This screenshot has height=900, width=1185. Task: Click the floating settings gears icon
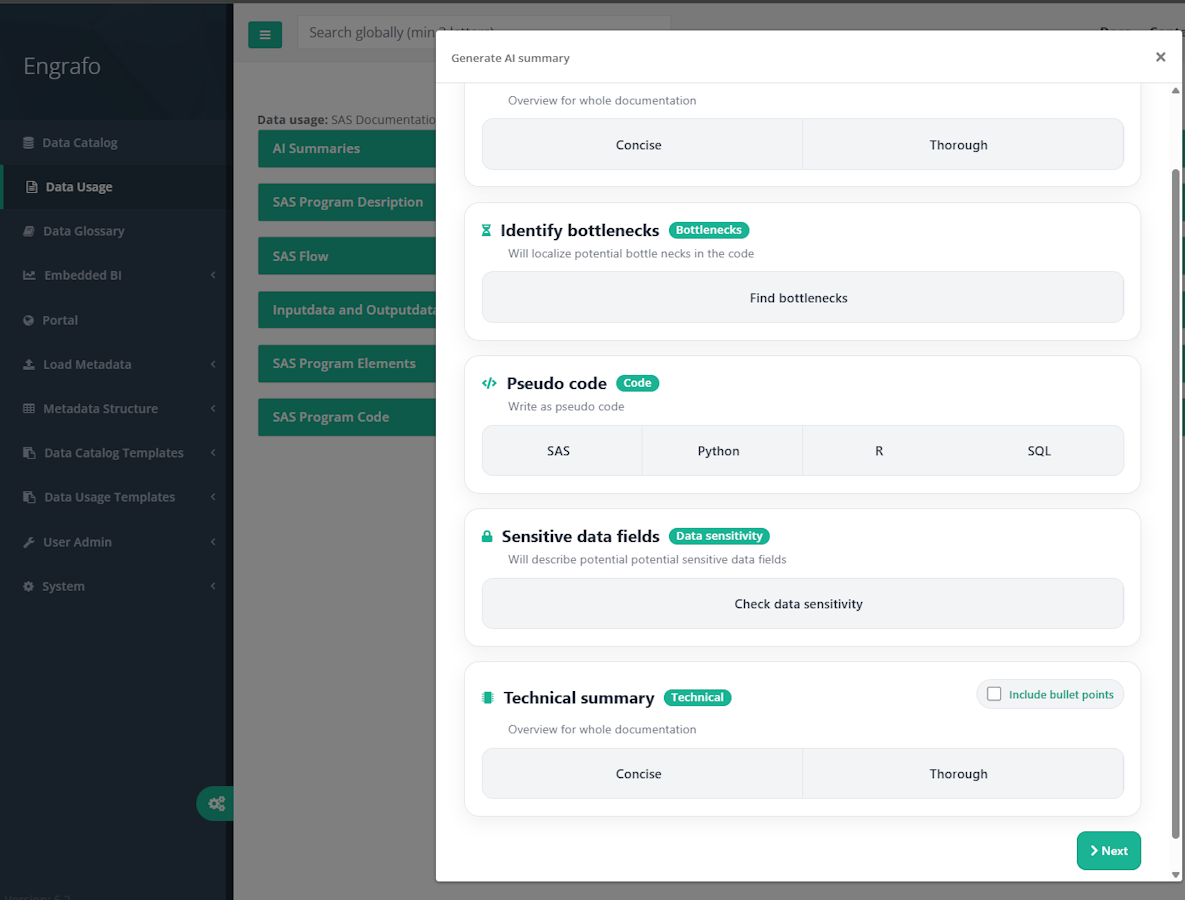216,803
